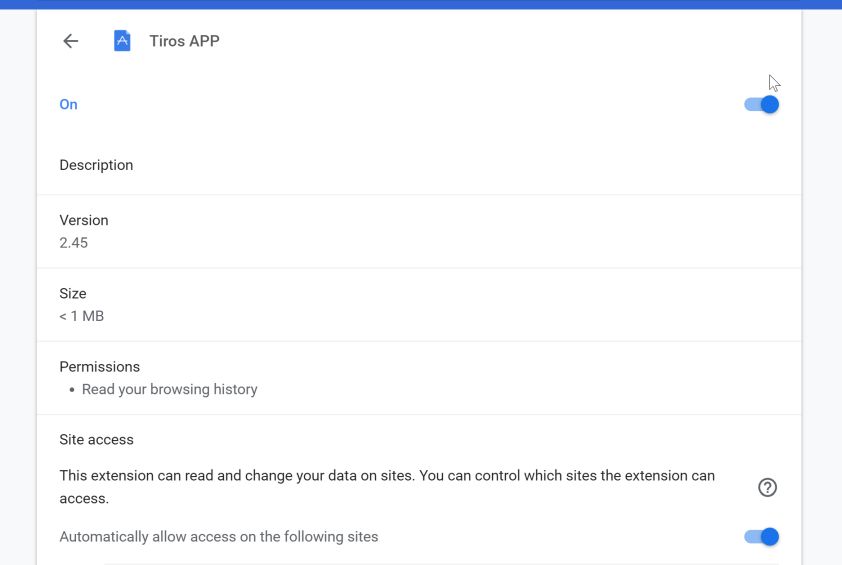
Task: Click the Version label
Action: pyautogui.click(x=84, y=220)
